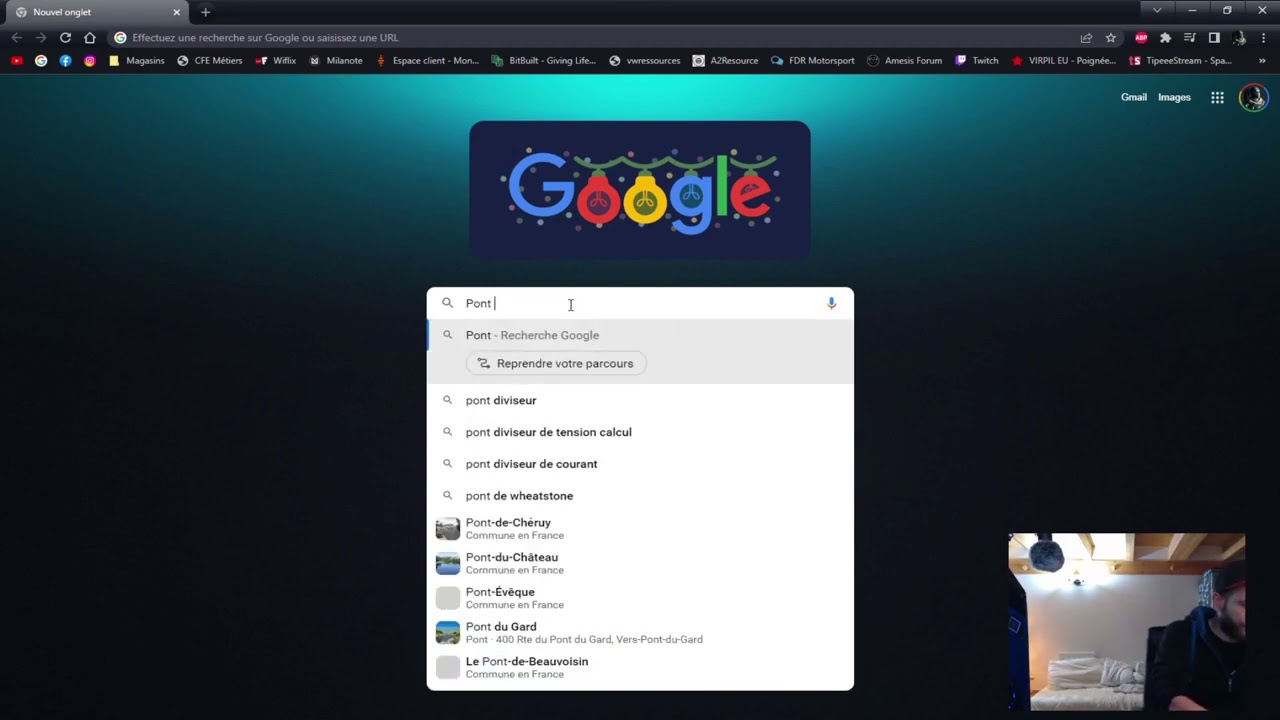This screenshot has width=1280, height=720.
Task: Reload the page
Action: pyautogui.click(x=65, y=38)
